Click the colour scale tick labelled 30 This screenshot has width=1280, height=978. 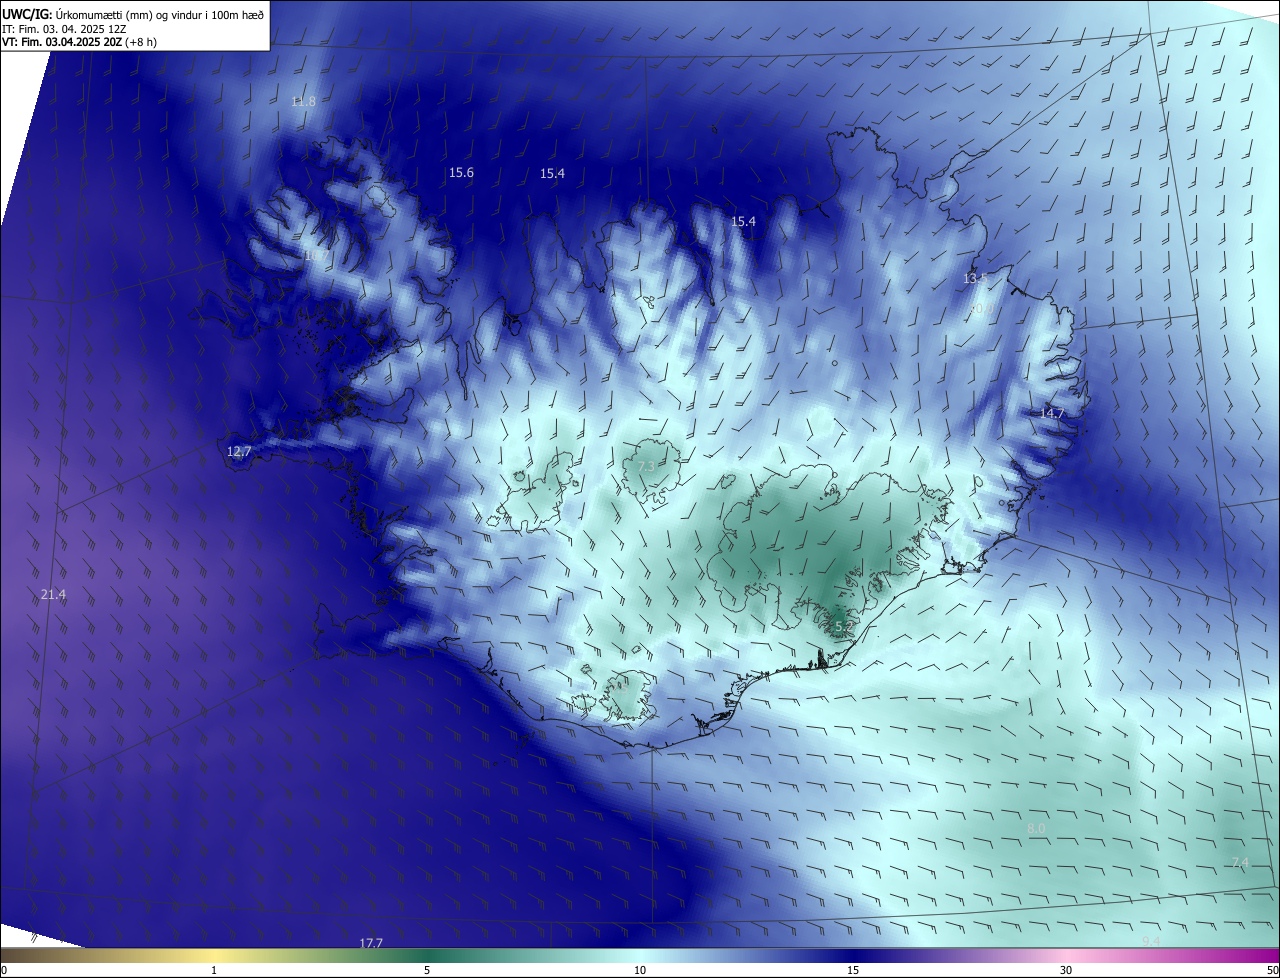1066,970
